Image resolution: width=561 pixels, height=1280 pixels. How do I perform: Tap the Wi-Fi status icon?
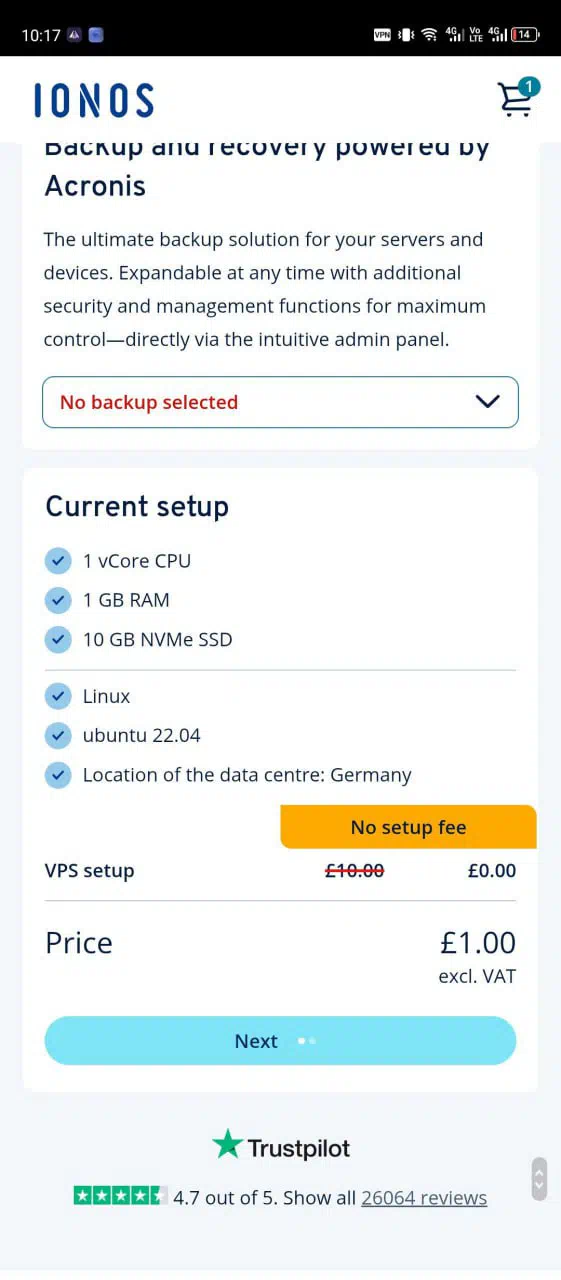pyautogui.click(x=429, y=35)
